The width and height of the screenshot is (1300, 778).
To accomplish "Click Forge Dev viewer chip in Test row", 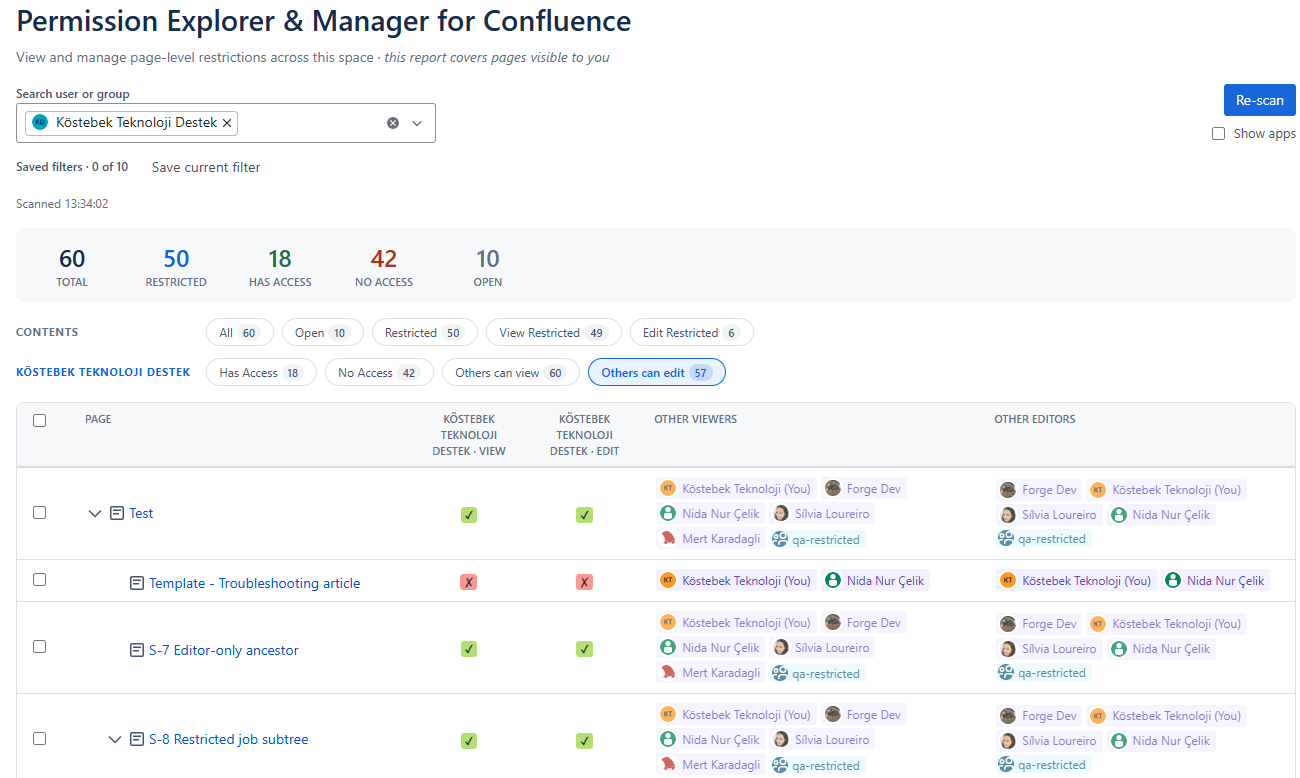I will [x=864, y=489].
